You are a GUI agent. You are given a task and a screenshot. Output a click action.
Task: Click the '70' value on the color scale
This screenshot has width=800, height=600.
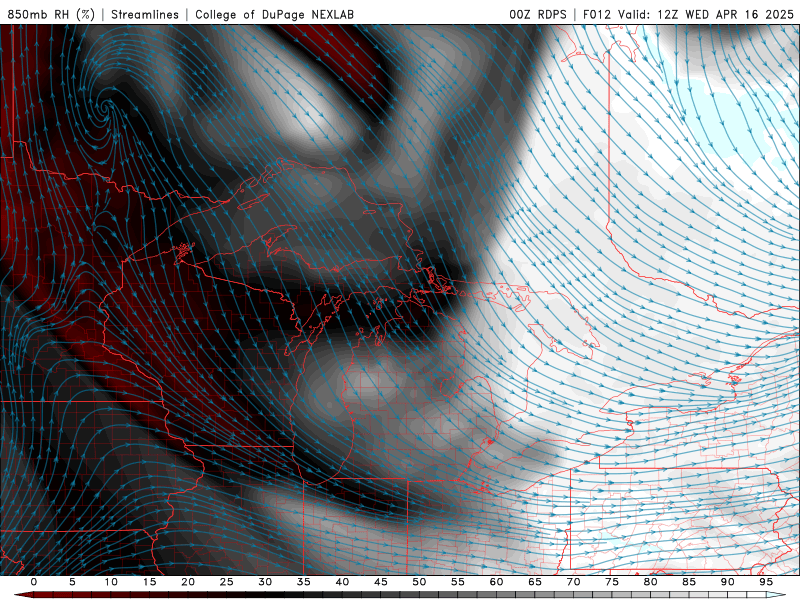pos(573,582)
